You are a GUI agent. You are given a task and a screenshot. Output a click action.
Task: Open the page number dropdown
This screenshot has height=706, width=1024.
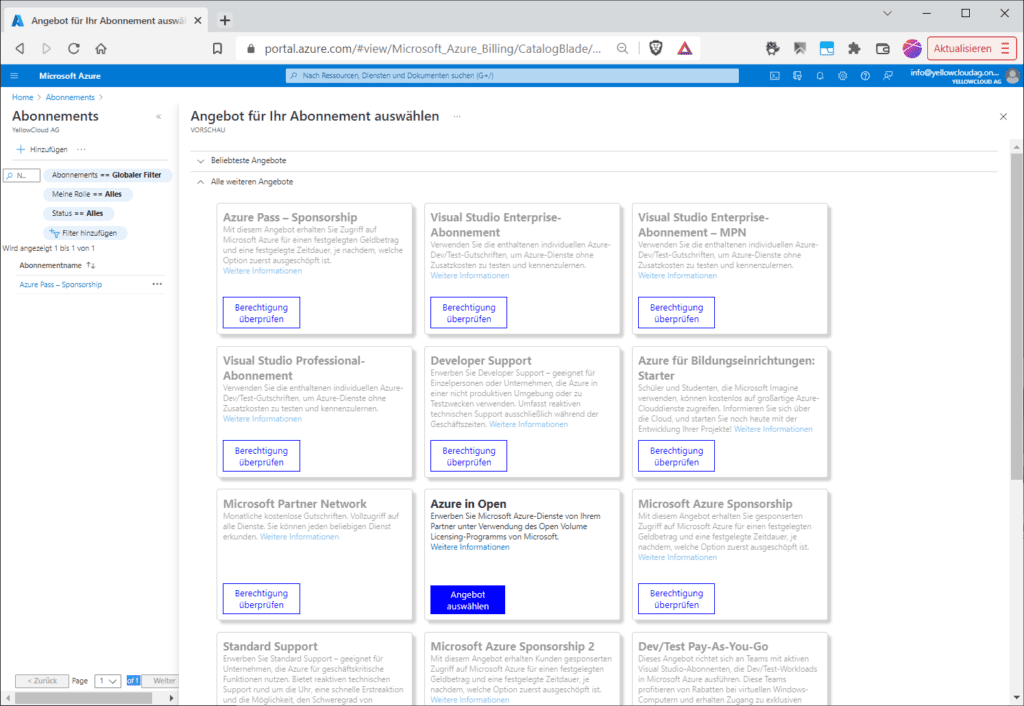pos(108,681)
